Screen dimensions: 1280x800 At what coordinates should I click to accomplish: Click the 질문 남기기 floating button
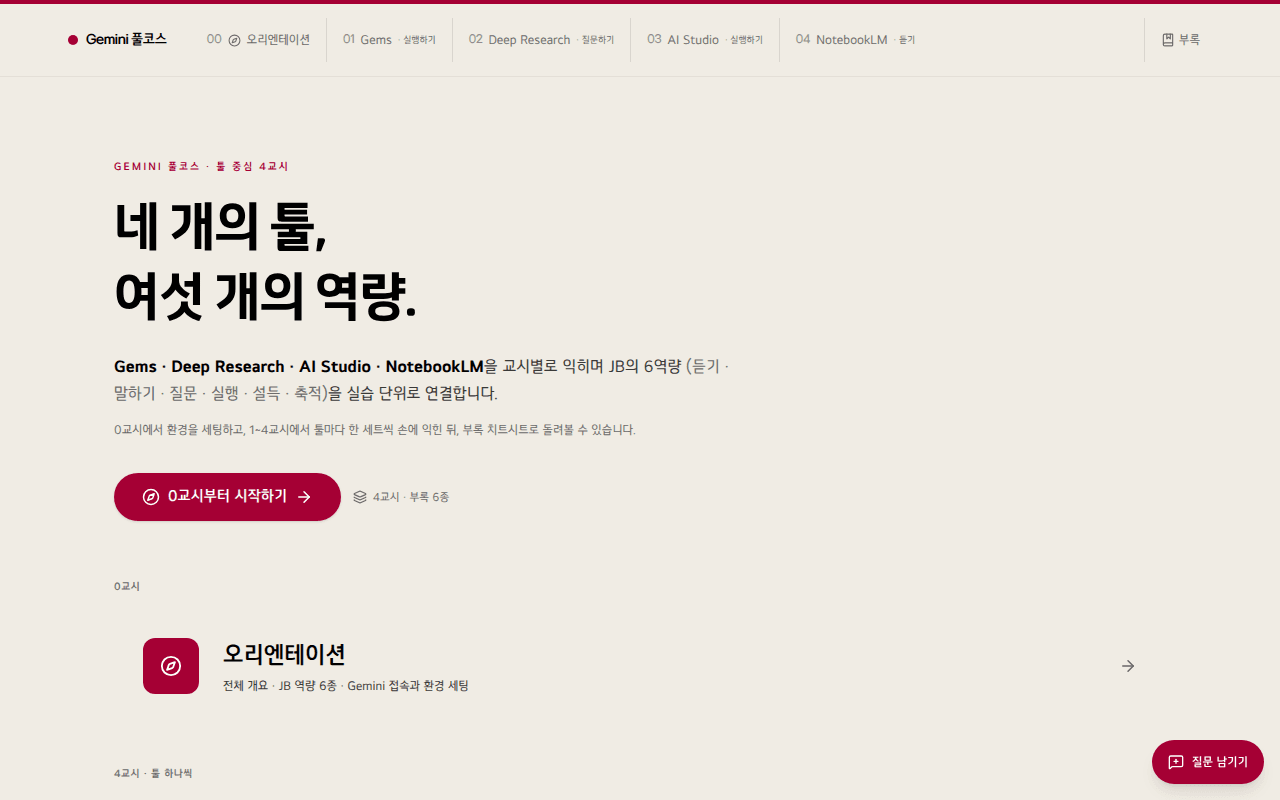point(1208,762)
